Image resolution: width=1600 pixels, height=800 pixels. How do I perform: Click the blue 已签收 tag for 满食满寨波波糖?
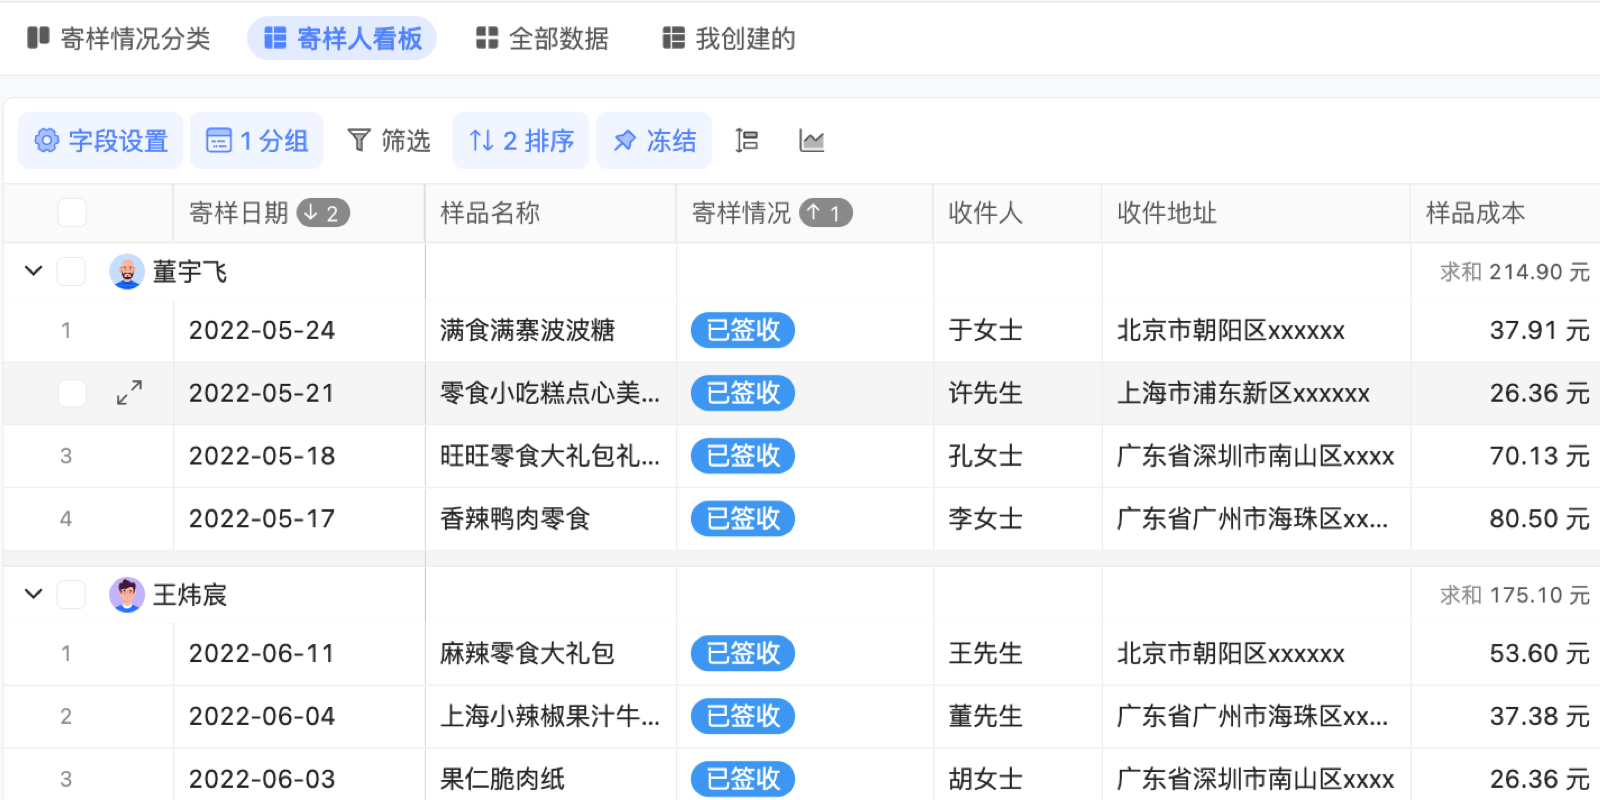pyautogui.click(x=742, y=330)
